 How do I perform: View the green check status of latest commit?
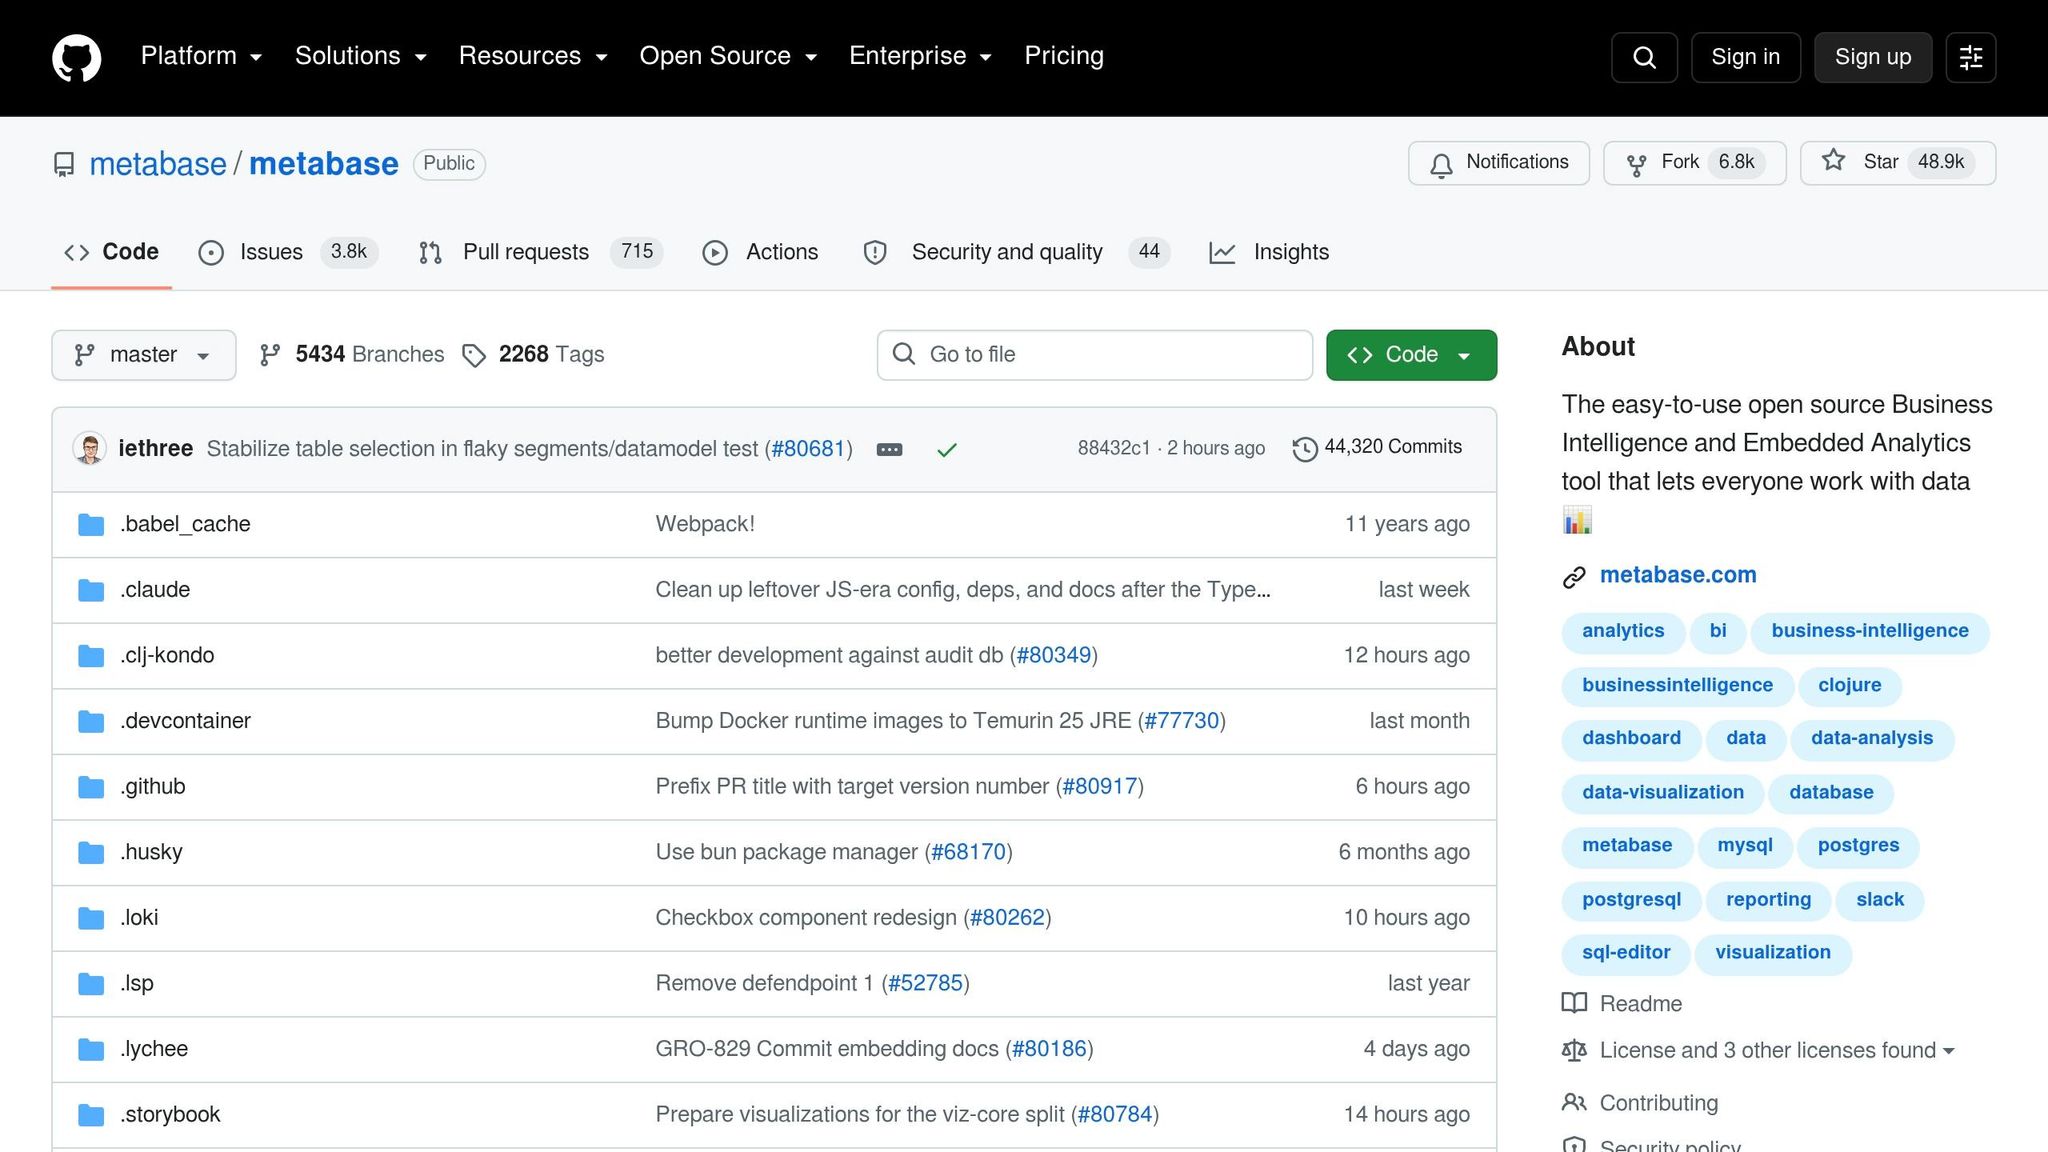[x=947, y=450]
